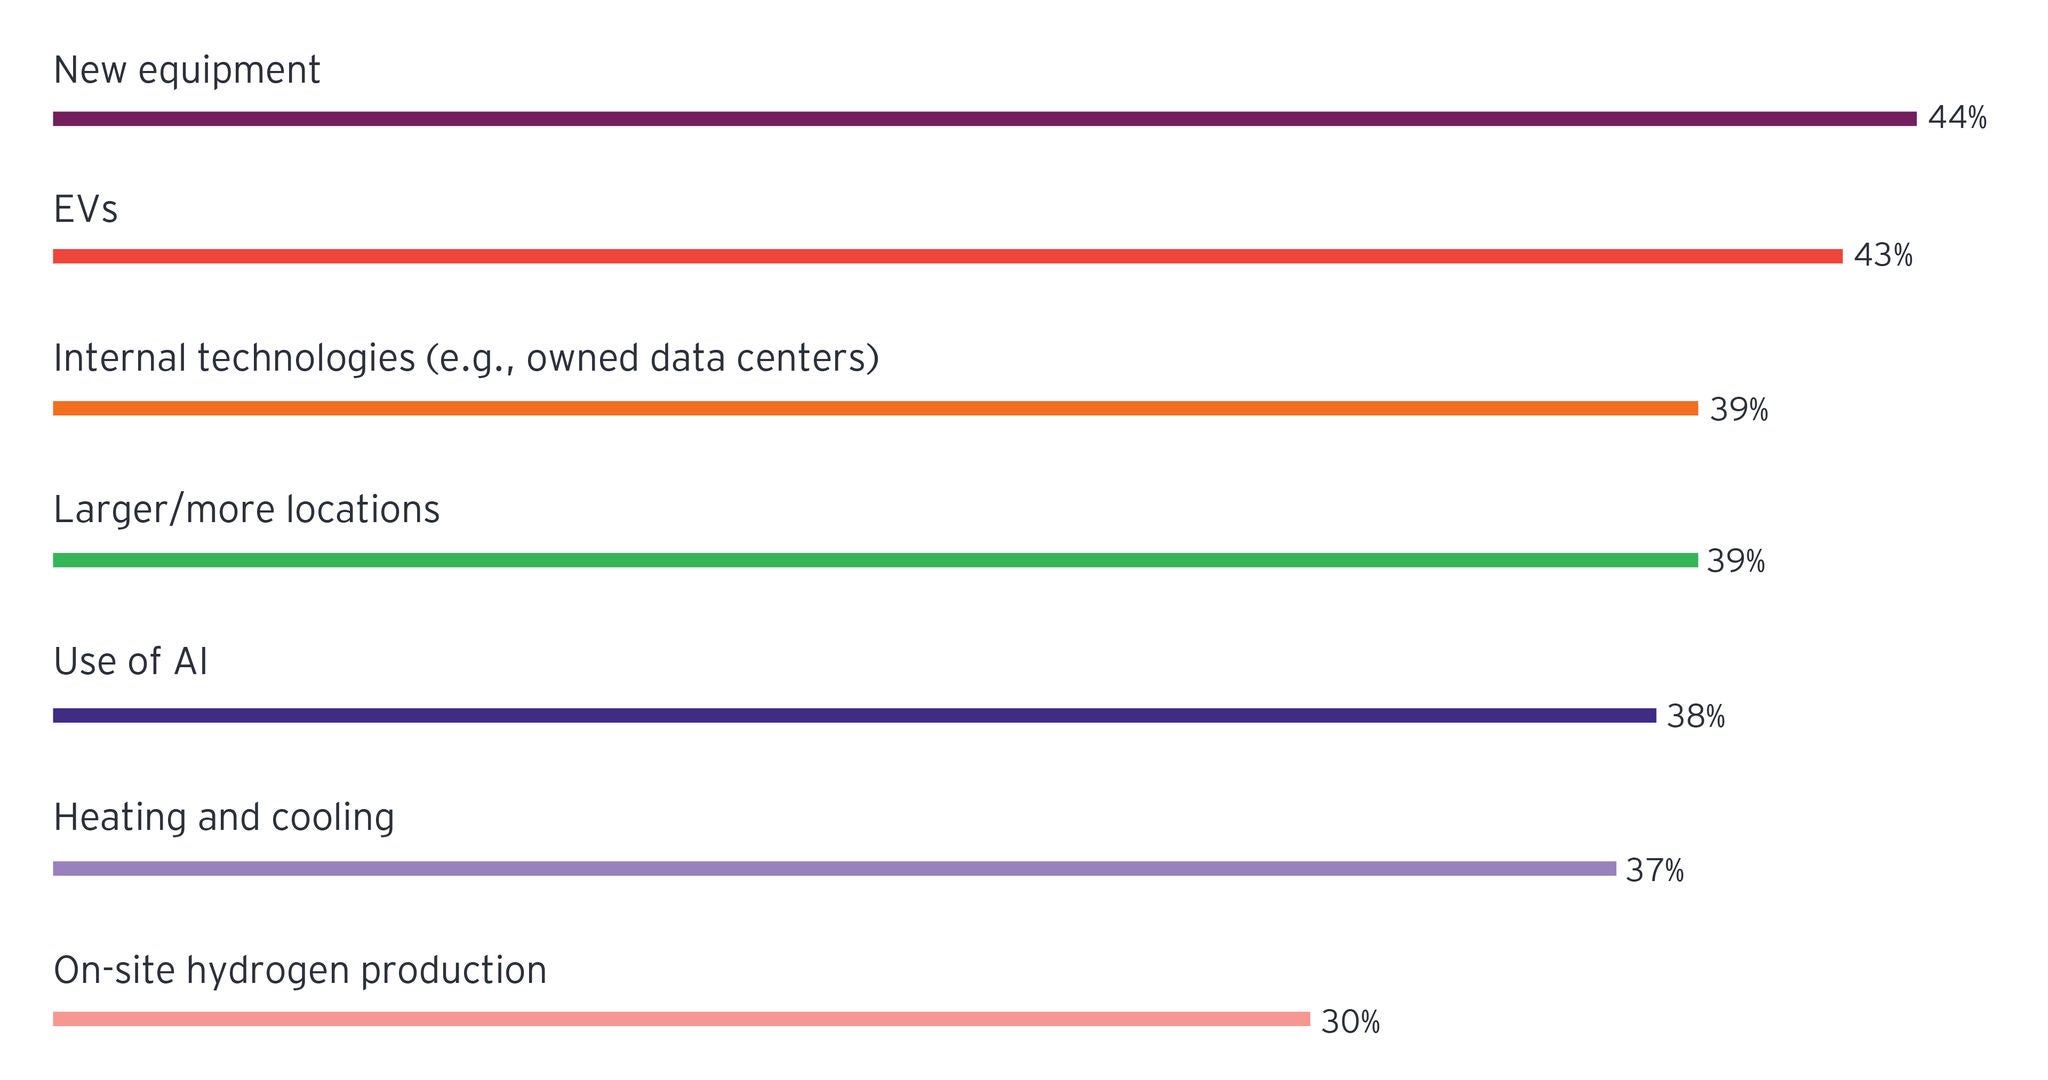Select the green Larger/more locations bar
2048x1080 pixels.
tap(875, 560)
